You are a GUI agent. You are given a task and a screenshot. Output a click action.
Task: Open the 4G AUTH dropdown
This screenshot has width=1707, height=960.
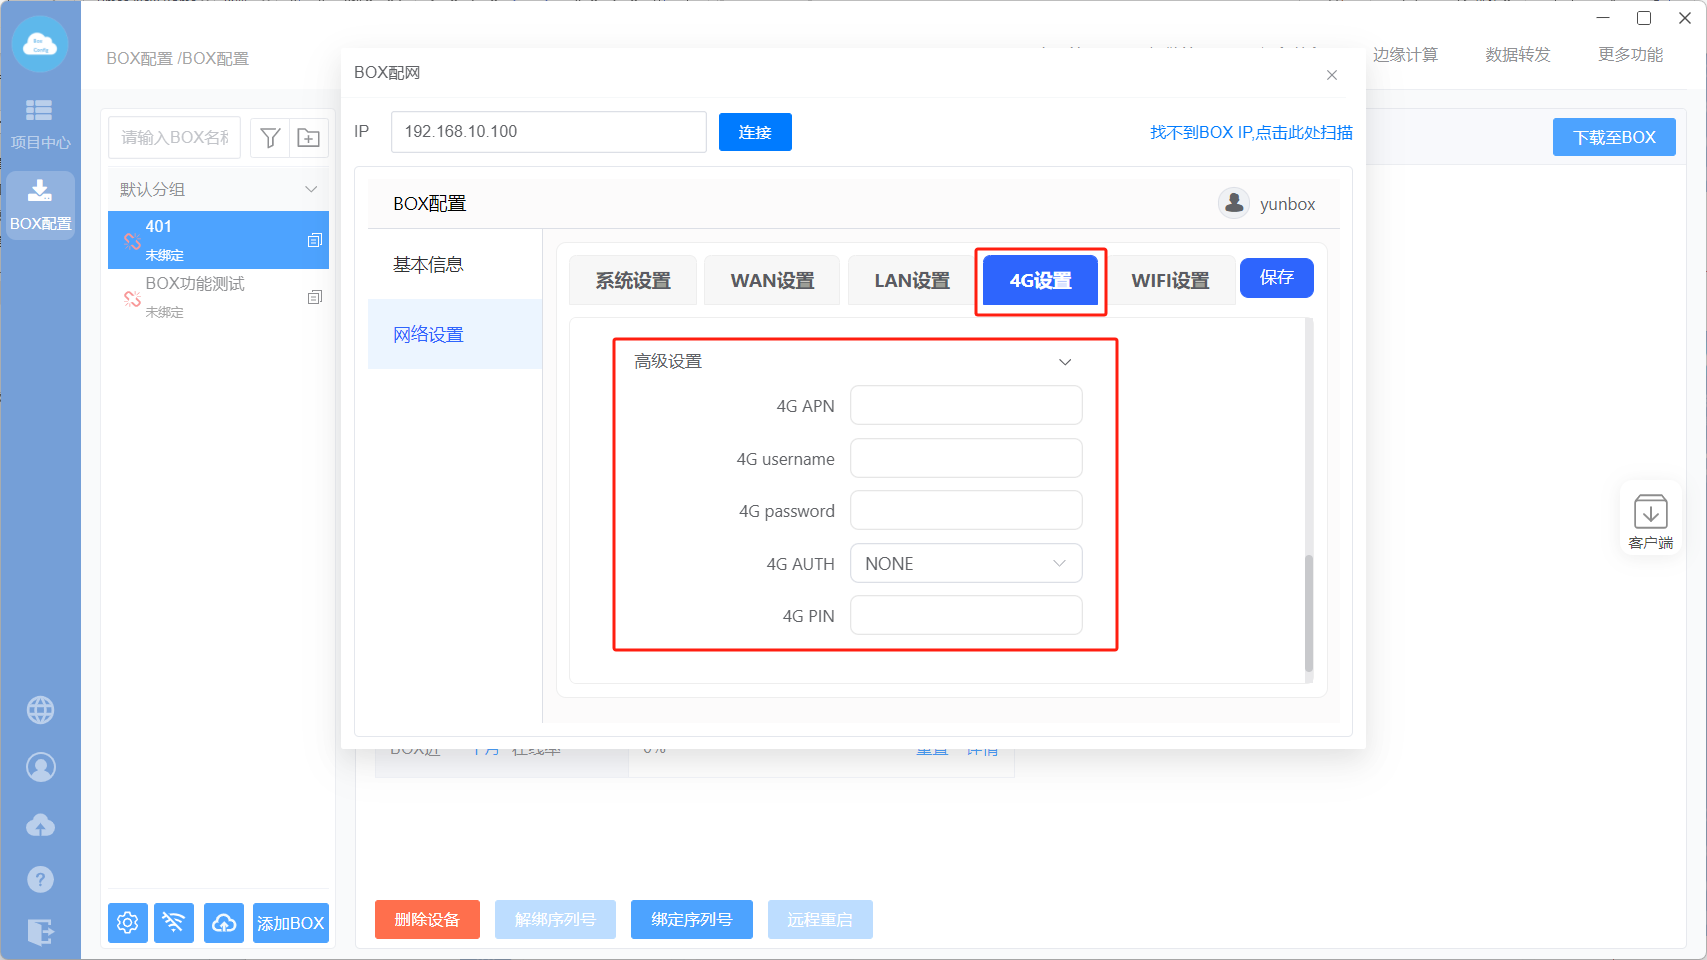[x=965, y=564]
